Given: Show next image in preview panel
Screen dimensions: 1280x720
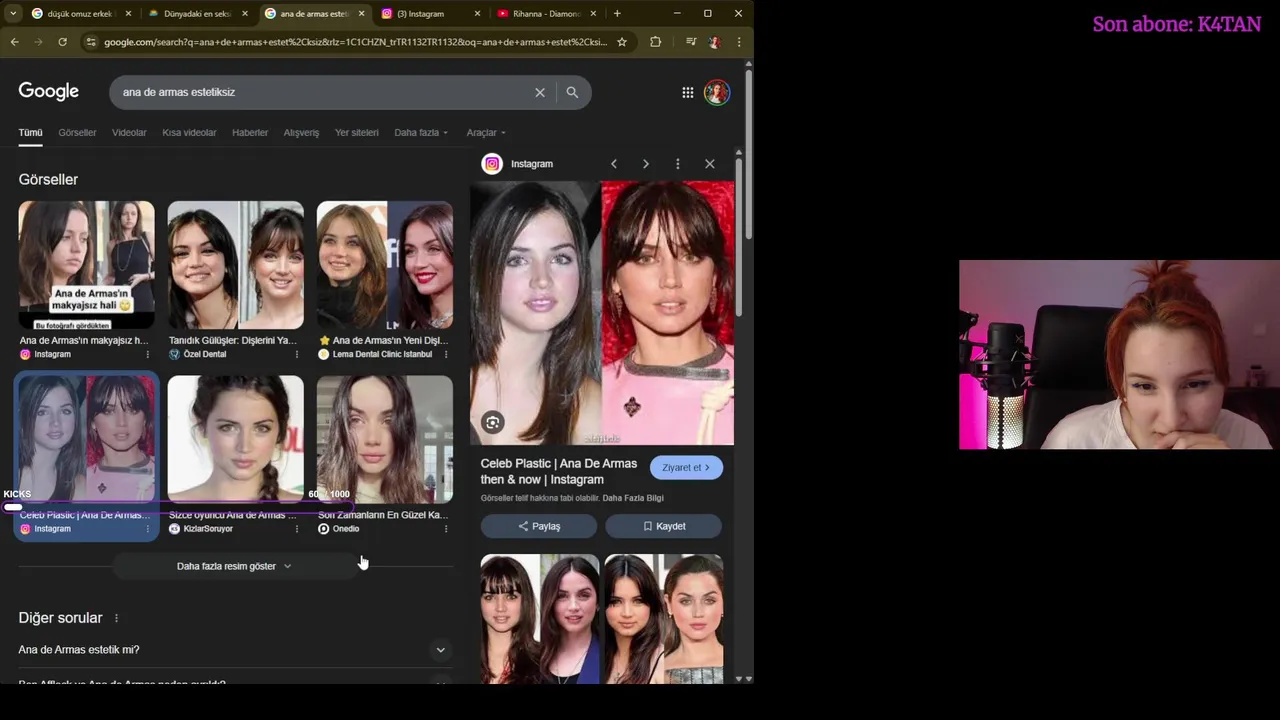Looking at the screenshot, I should (646, 164).
